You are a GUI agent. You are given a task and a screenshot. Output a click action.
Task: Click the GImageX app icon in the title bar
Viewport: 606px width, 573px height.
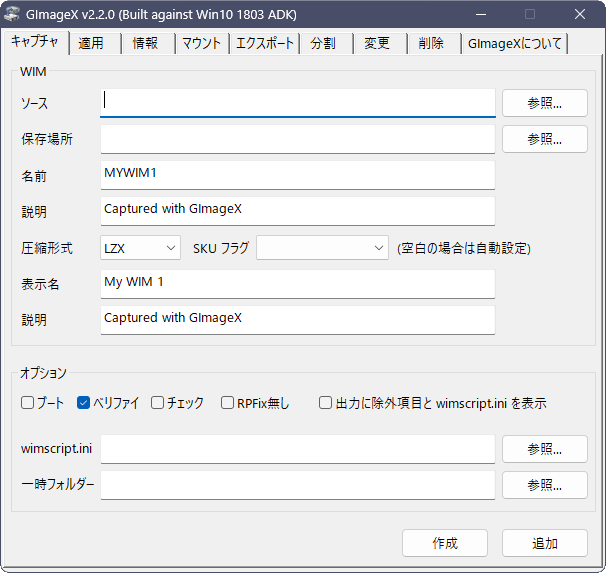(11, 14)
